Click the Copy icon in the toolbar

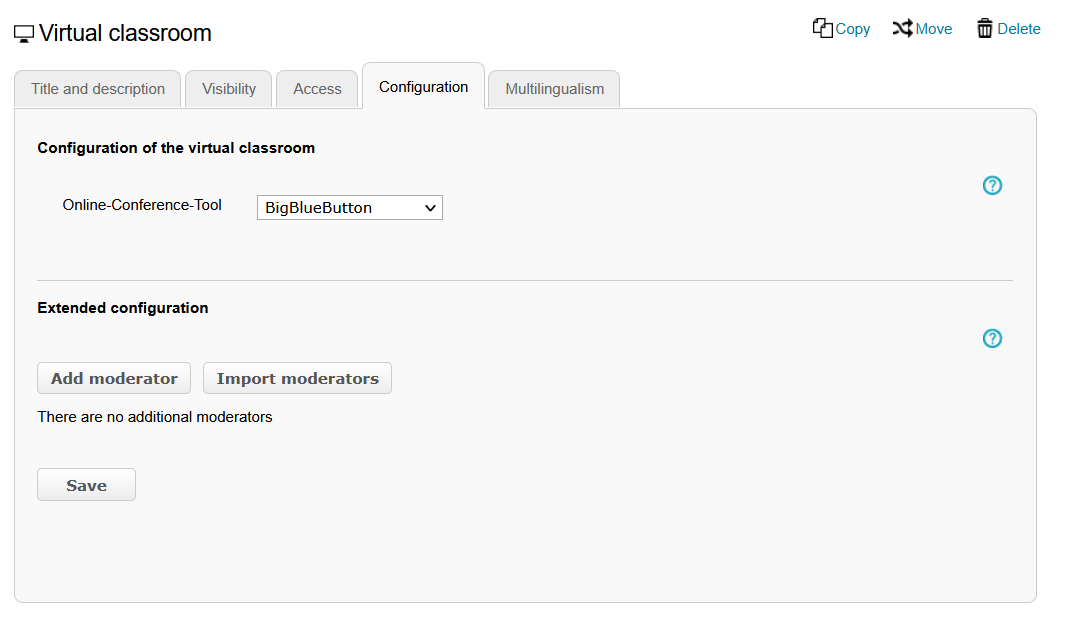tap(822, 28)
